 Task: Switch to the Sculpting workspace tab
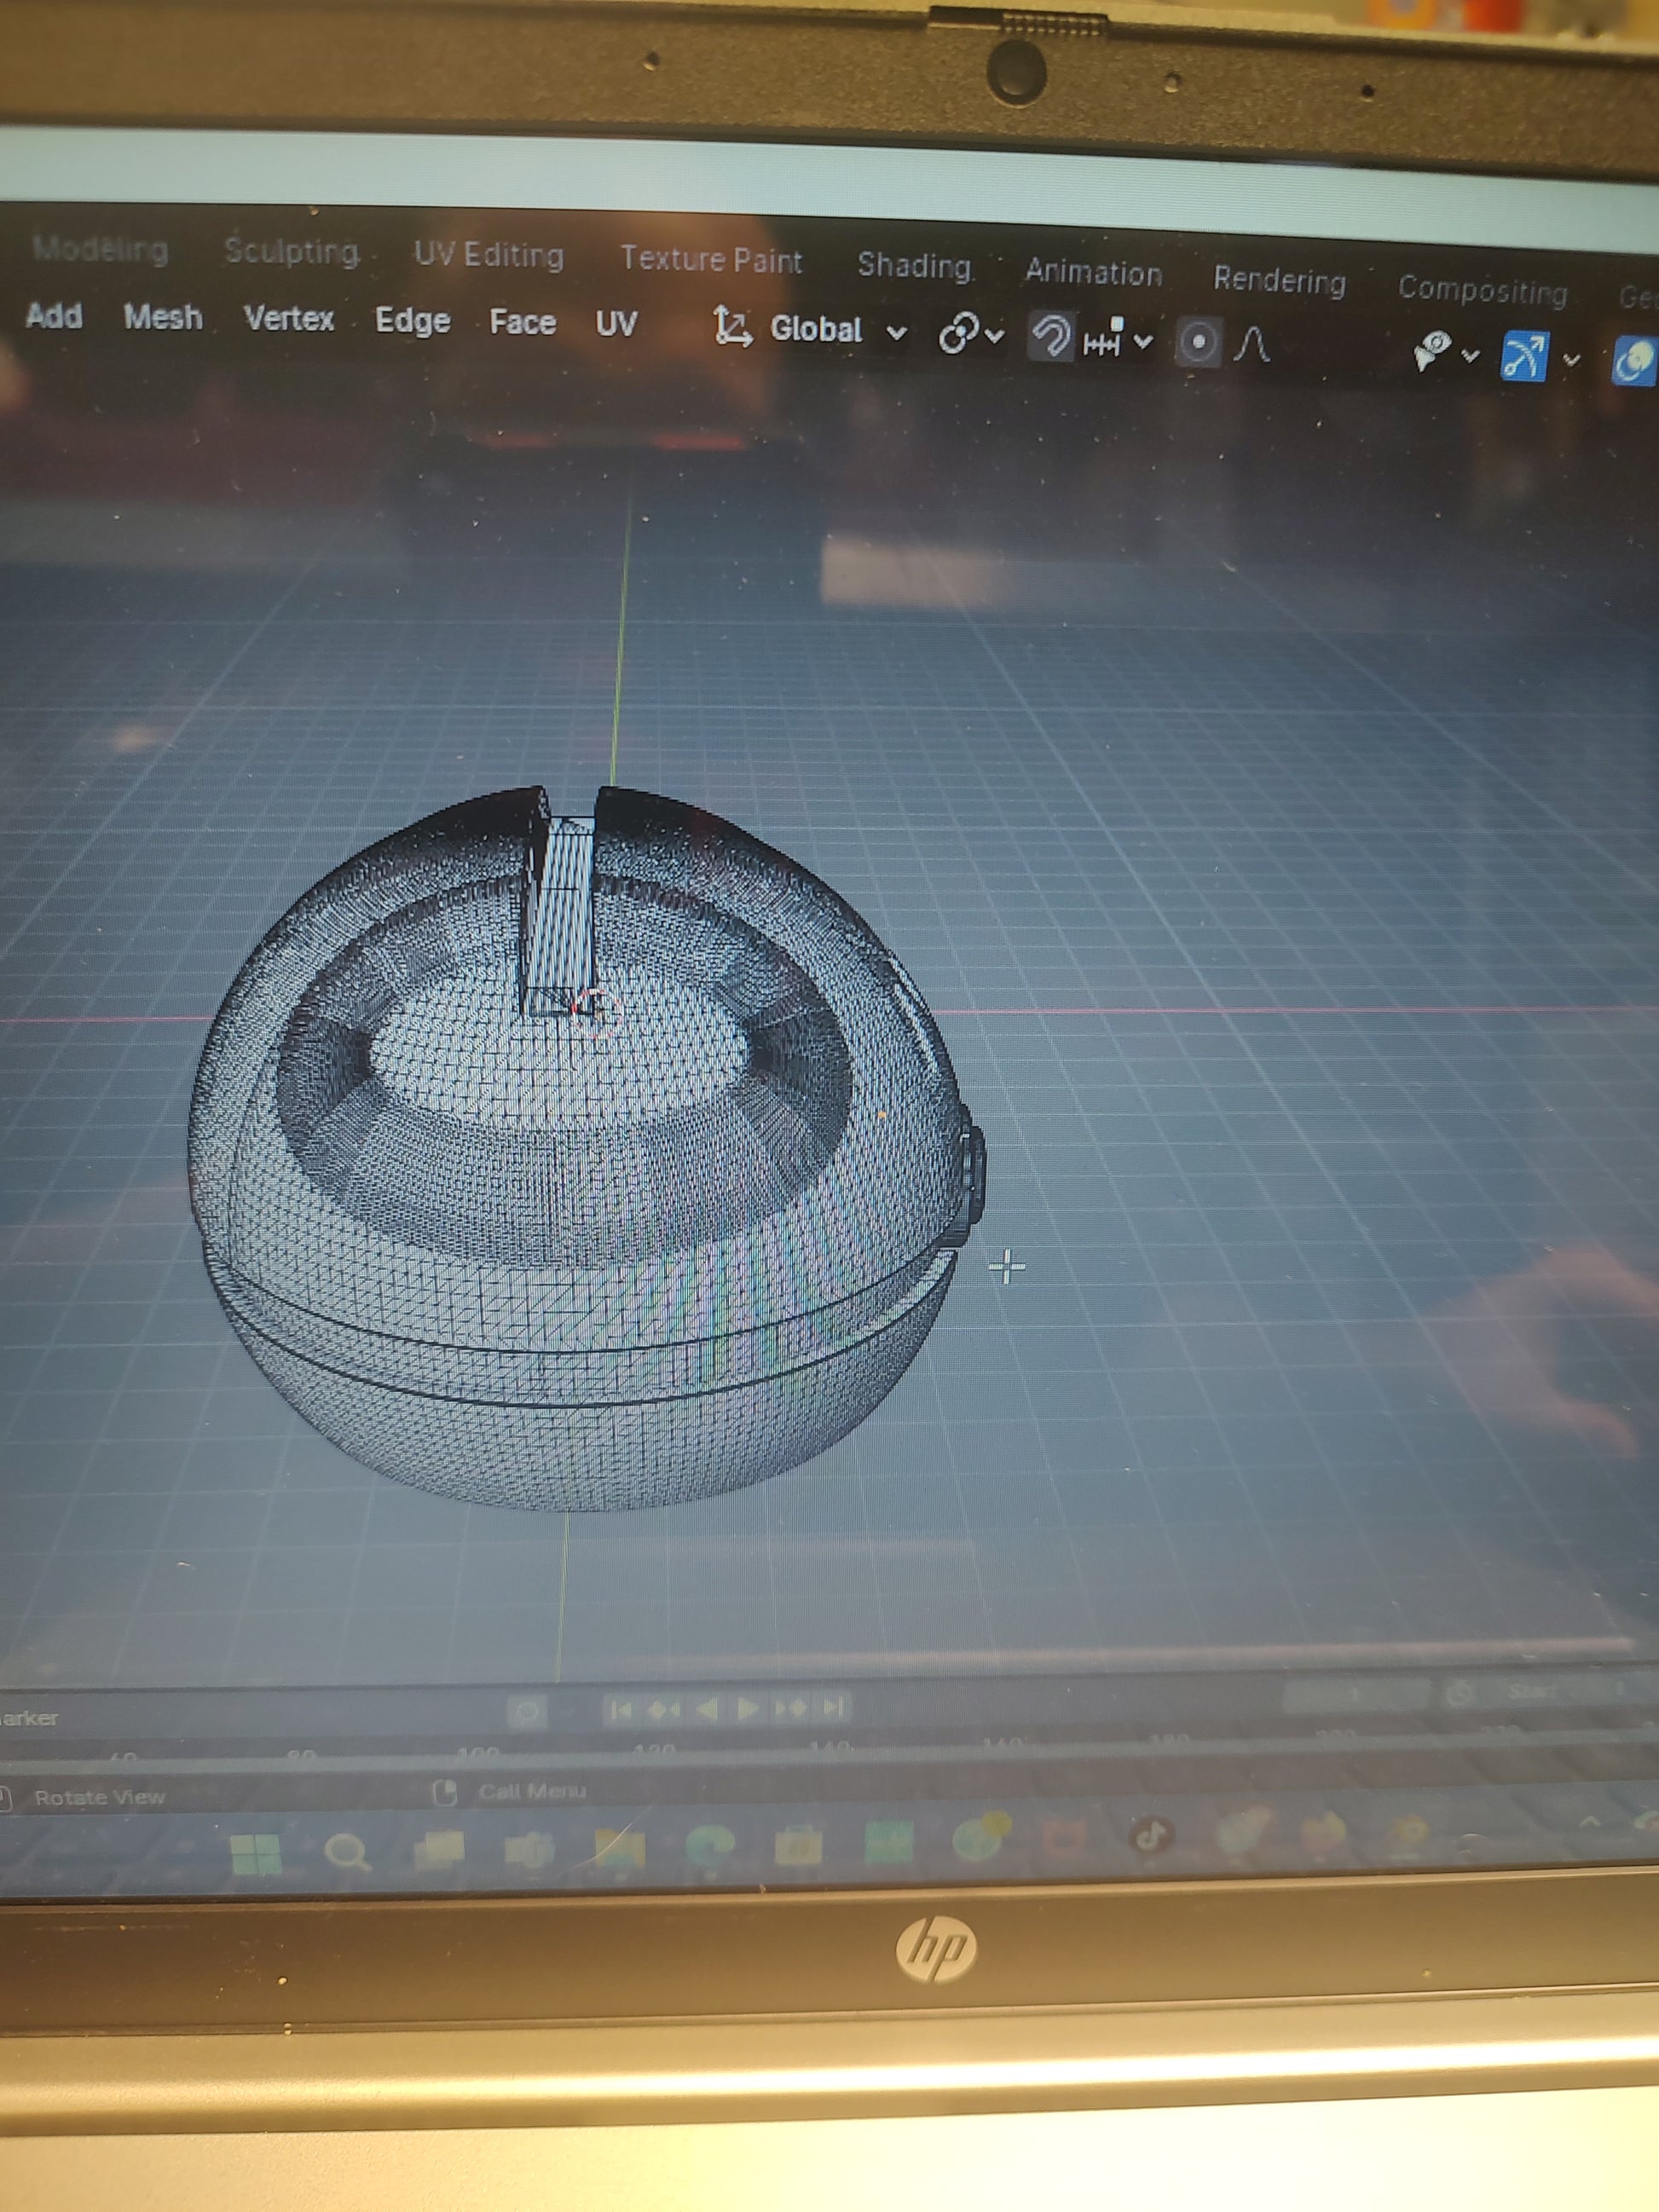tap(292, 251)
